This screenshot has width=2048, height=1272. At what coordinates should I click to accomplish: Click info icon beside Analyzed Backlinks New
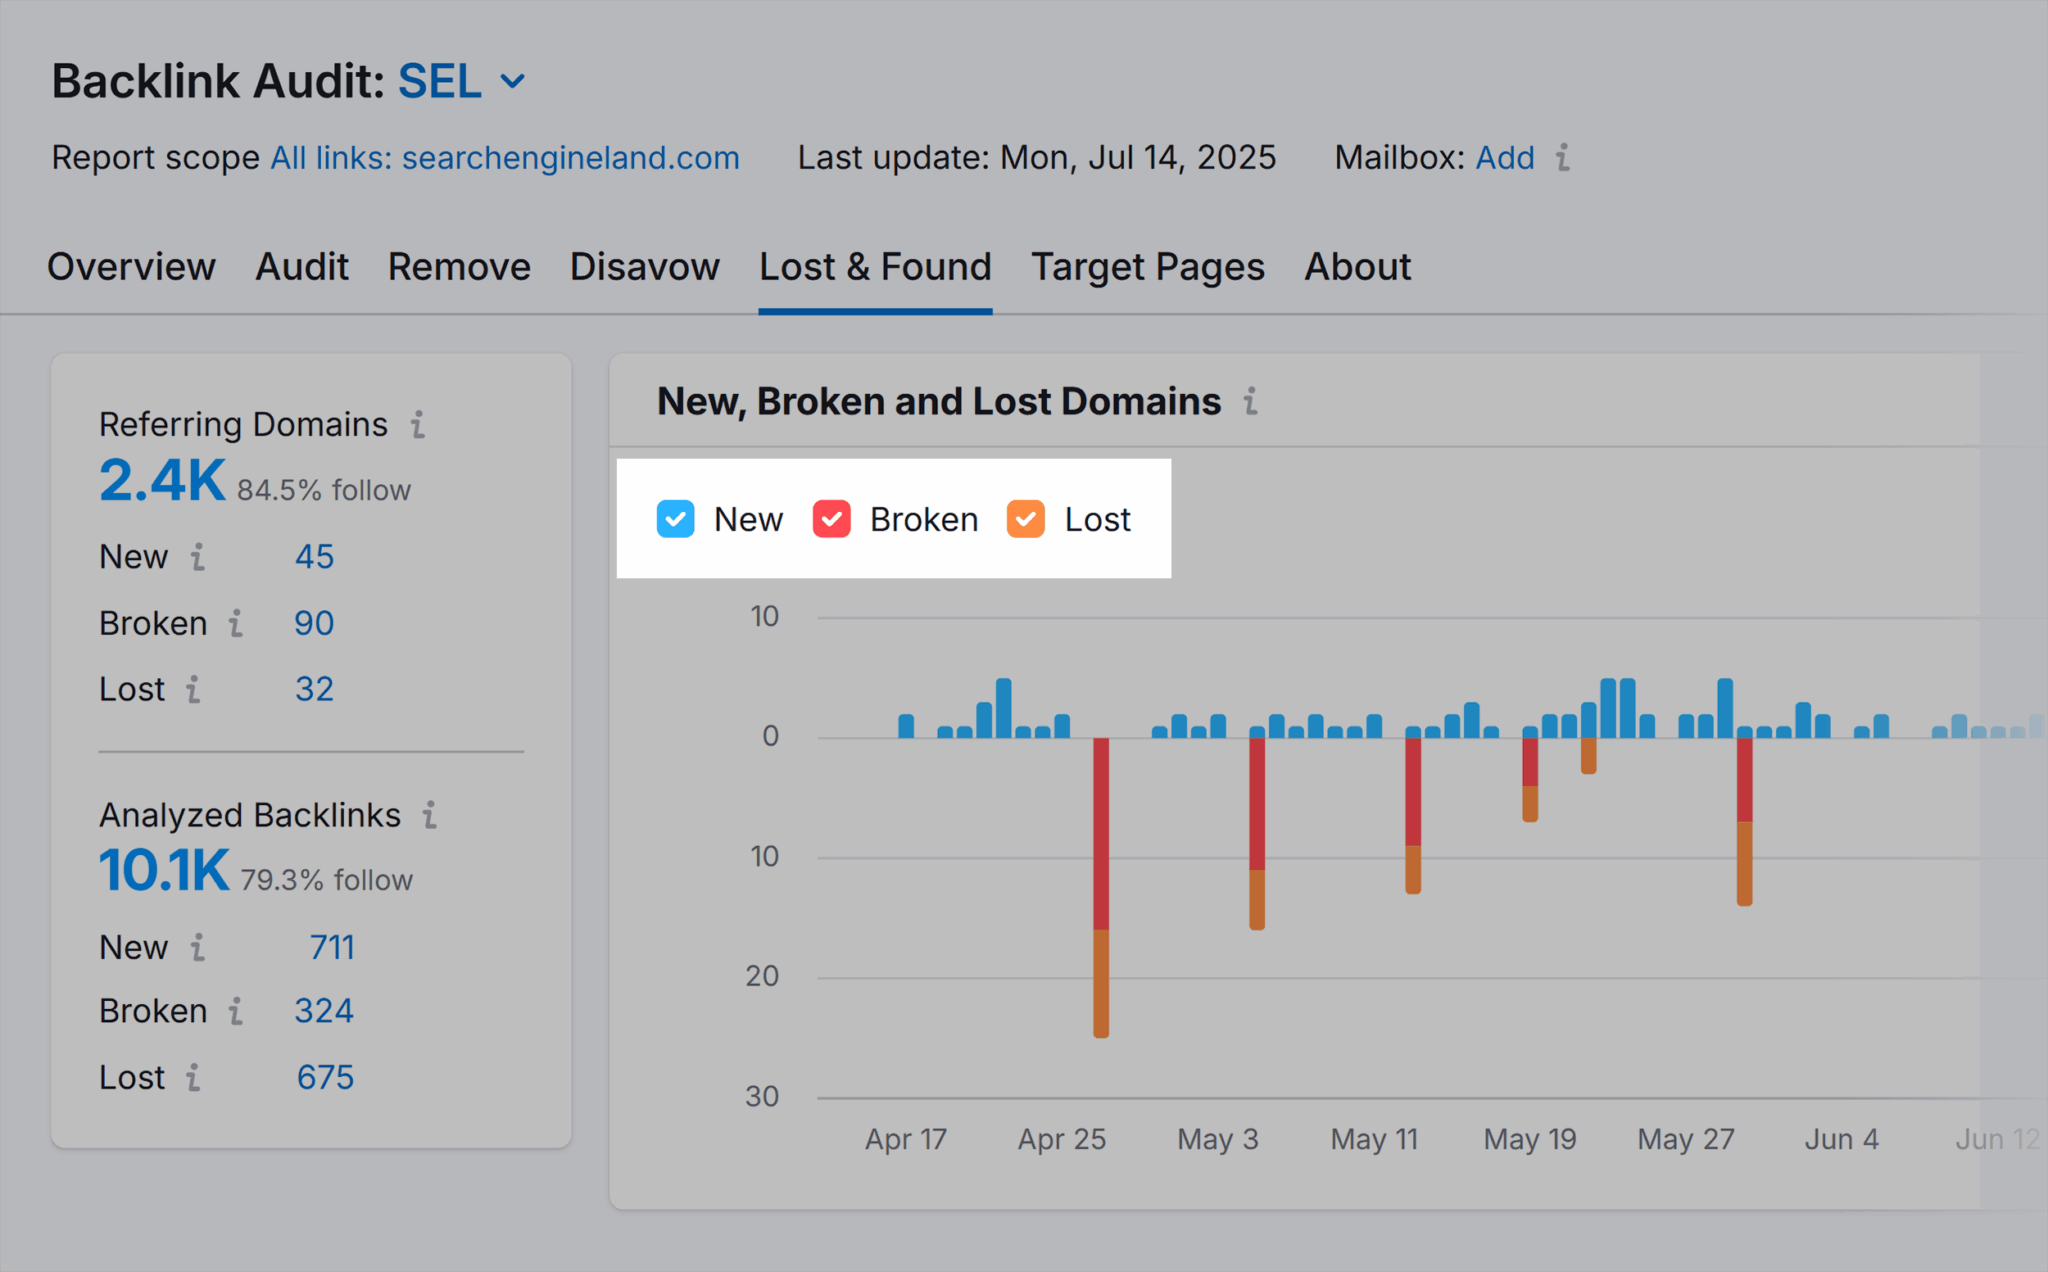coord(198,948)
